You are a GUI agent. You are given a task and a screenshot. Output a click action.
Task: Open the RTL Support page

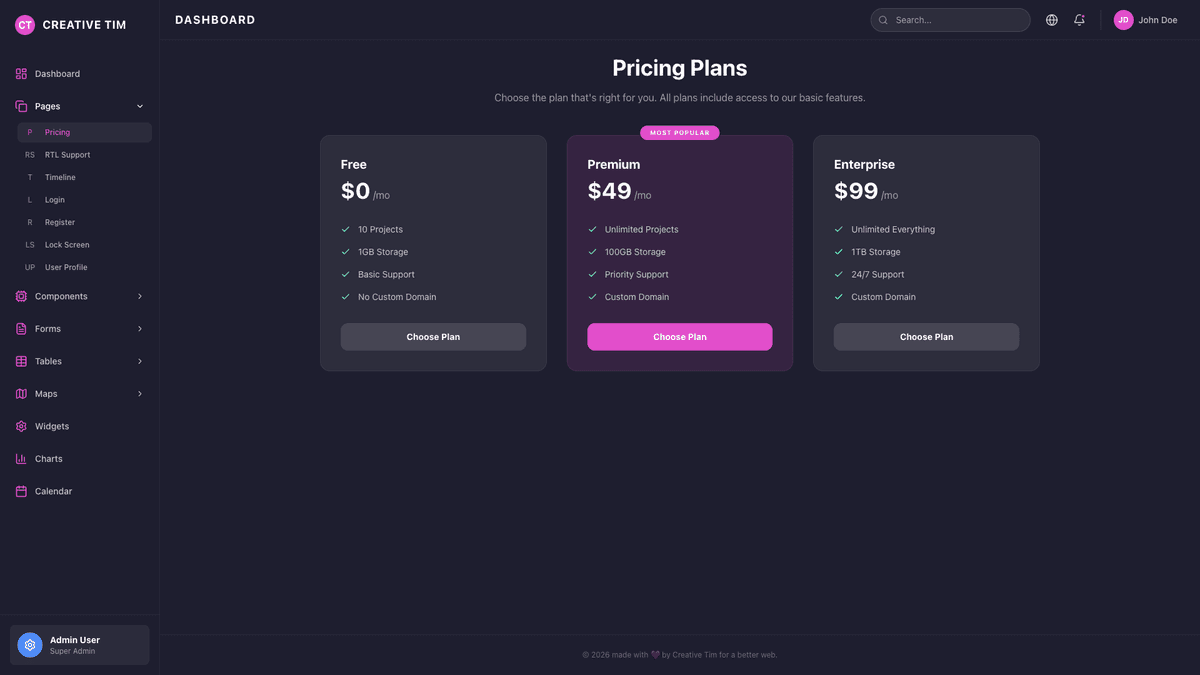67,154
